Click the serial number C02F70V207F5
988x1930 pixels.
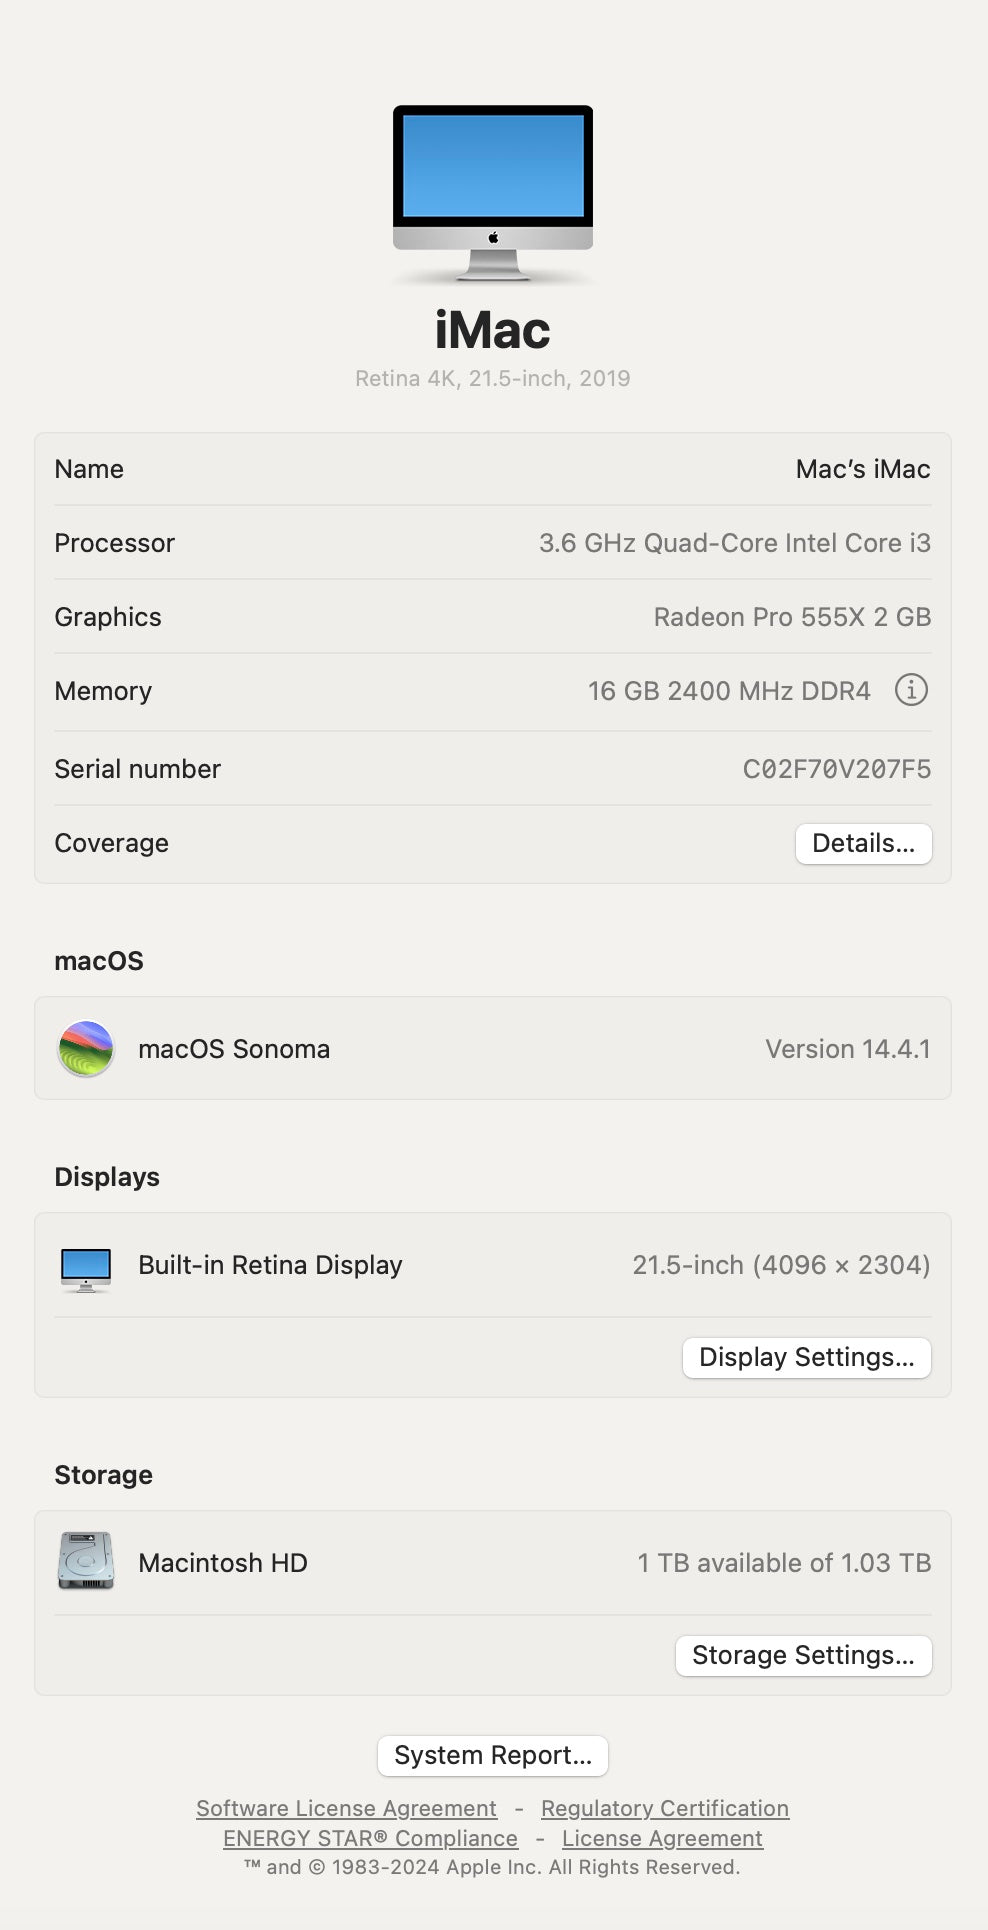coord(836,769)
